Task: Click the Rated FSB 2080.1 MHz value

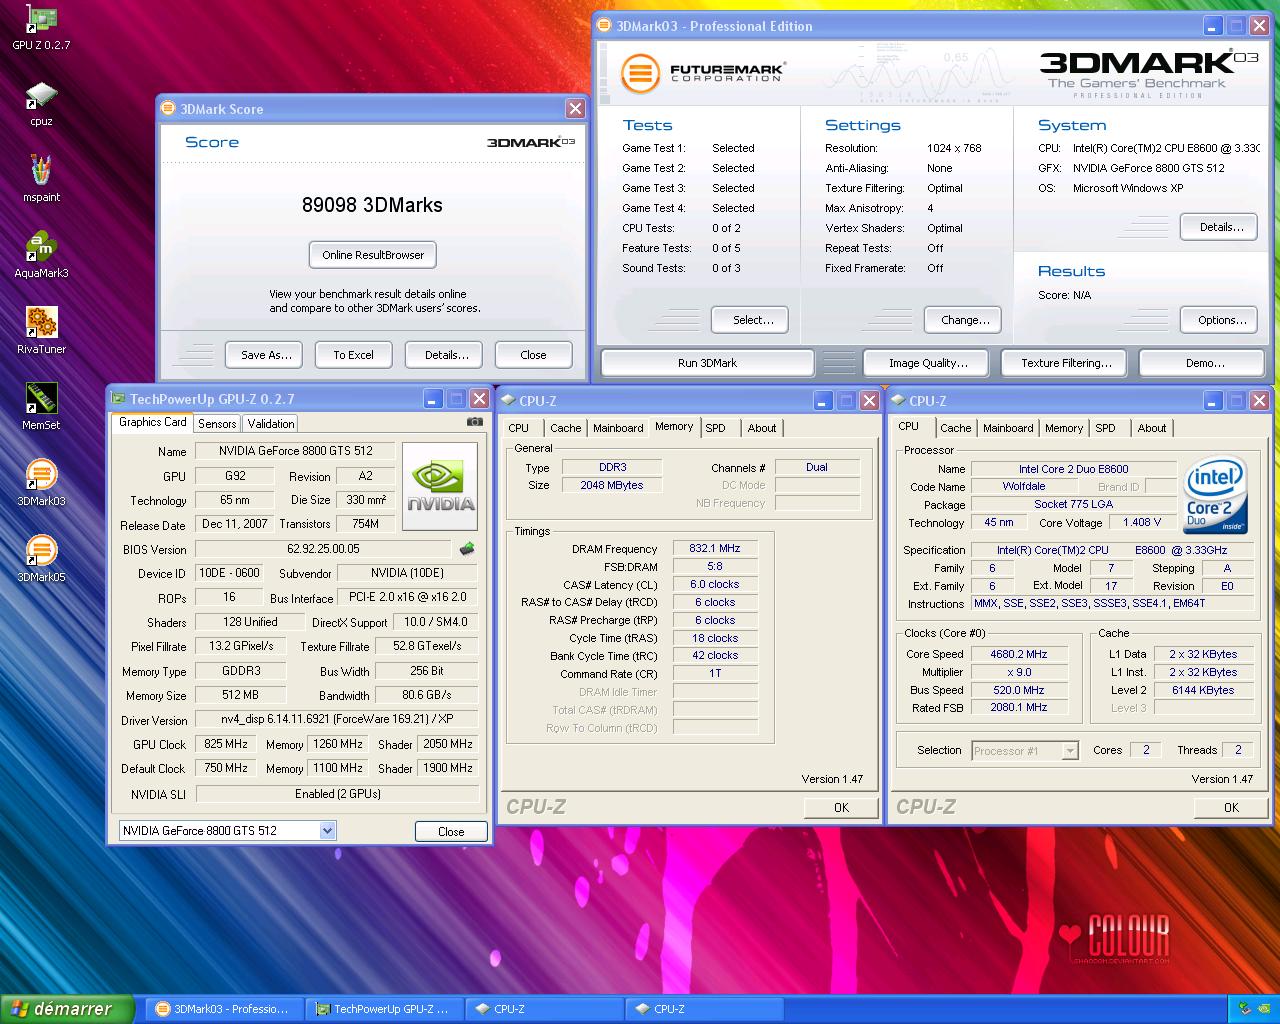Action: [1018, 708]
